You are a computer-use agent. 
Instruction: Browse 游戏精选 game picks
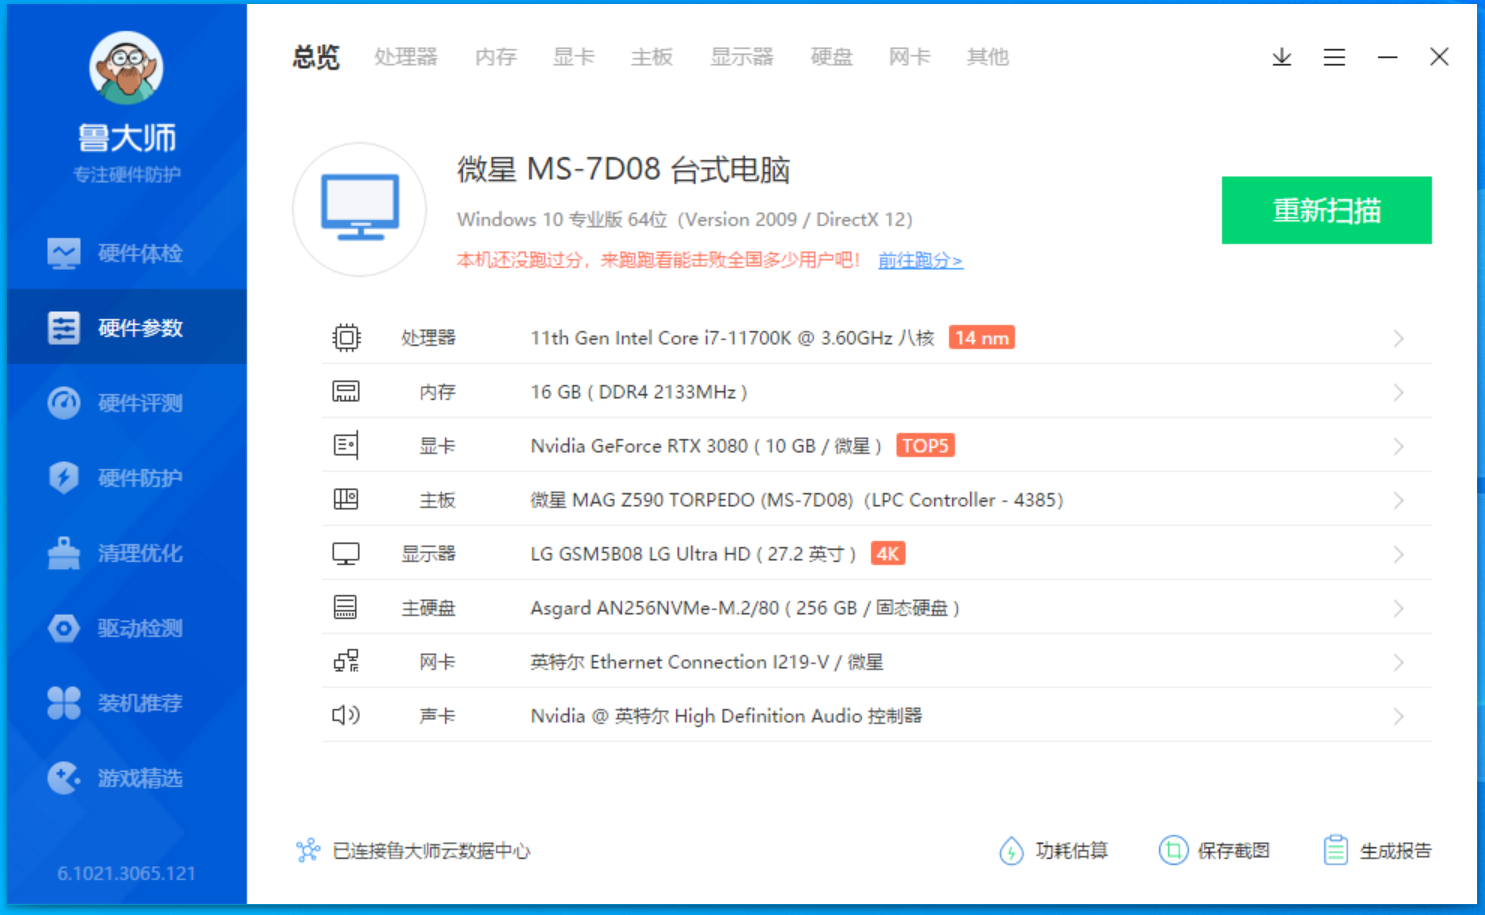pyautogui.click(x=125, y=778)
